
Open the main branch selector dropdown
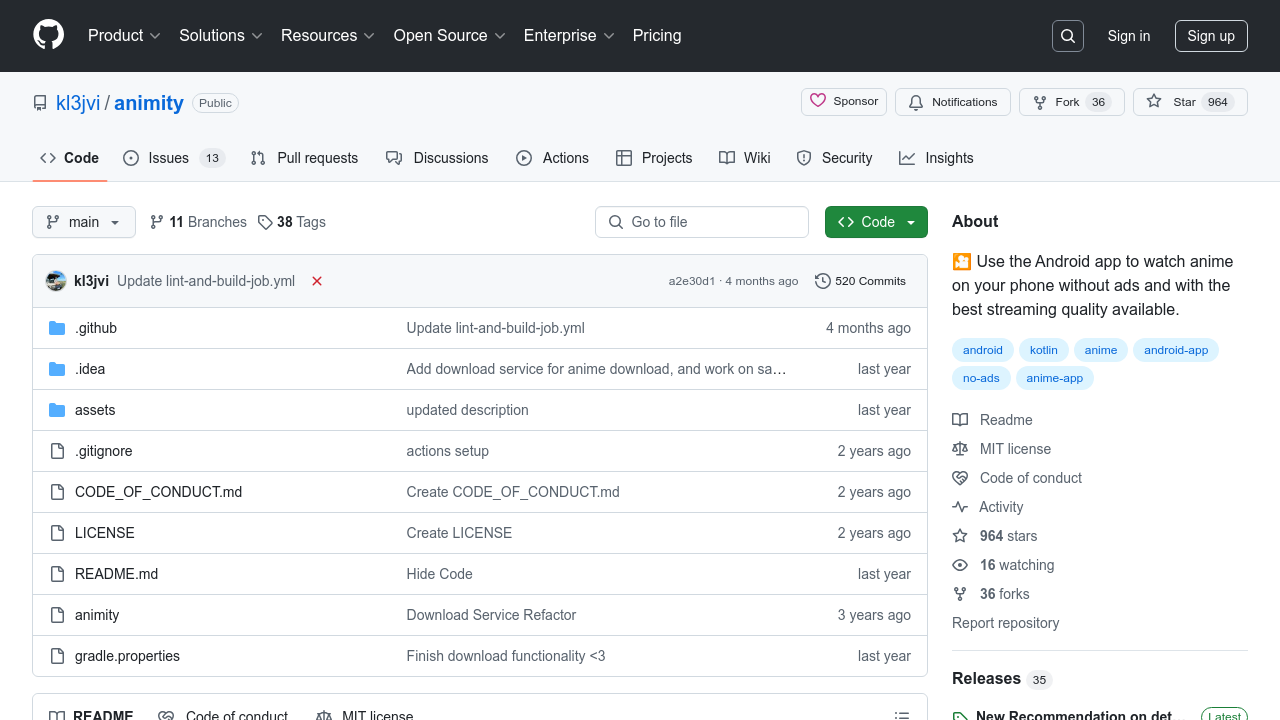84,222
